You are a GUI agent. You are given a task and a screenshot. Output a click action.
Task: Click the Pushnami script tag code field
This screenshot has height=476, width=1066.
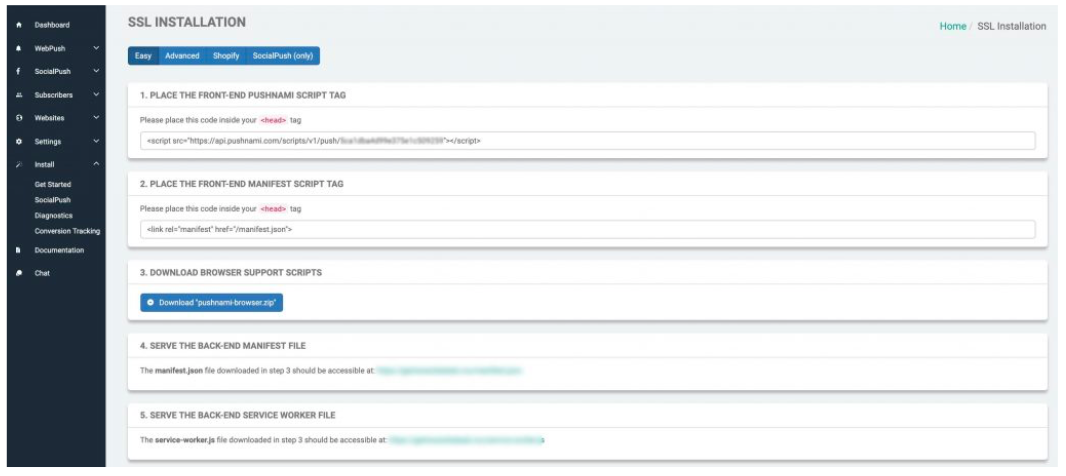(587, 141)
